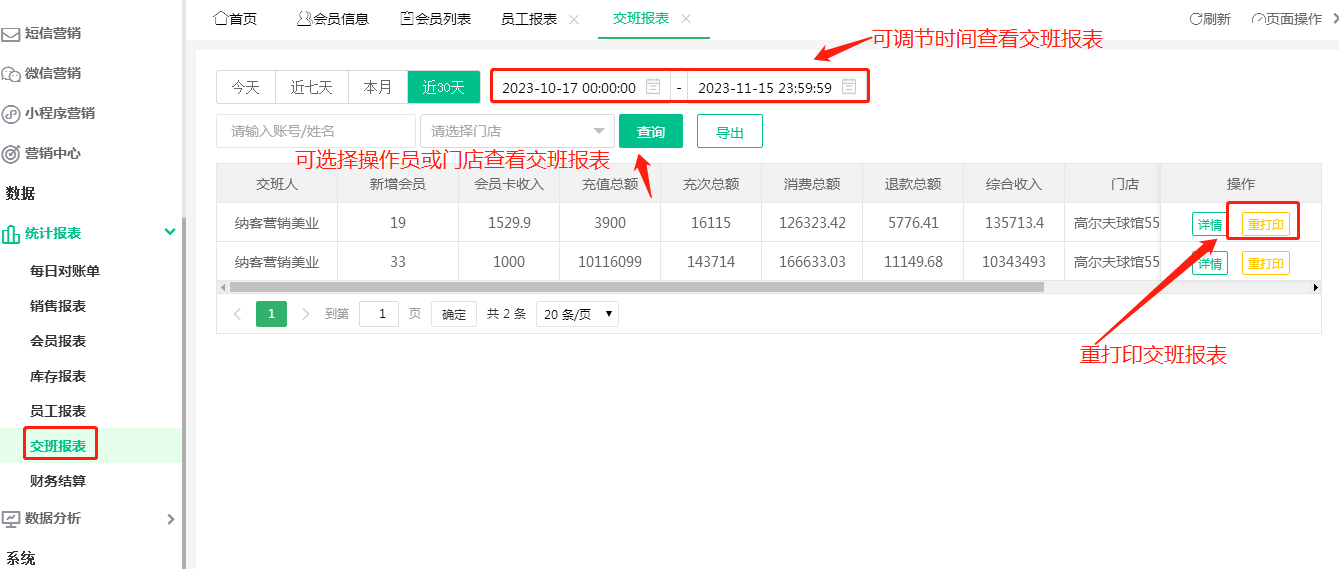Screen dimensions: 1339x569
Task: Close the 员工报表 tab
Action: click(574, 19)
